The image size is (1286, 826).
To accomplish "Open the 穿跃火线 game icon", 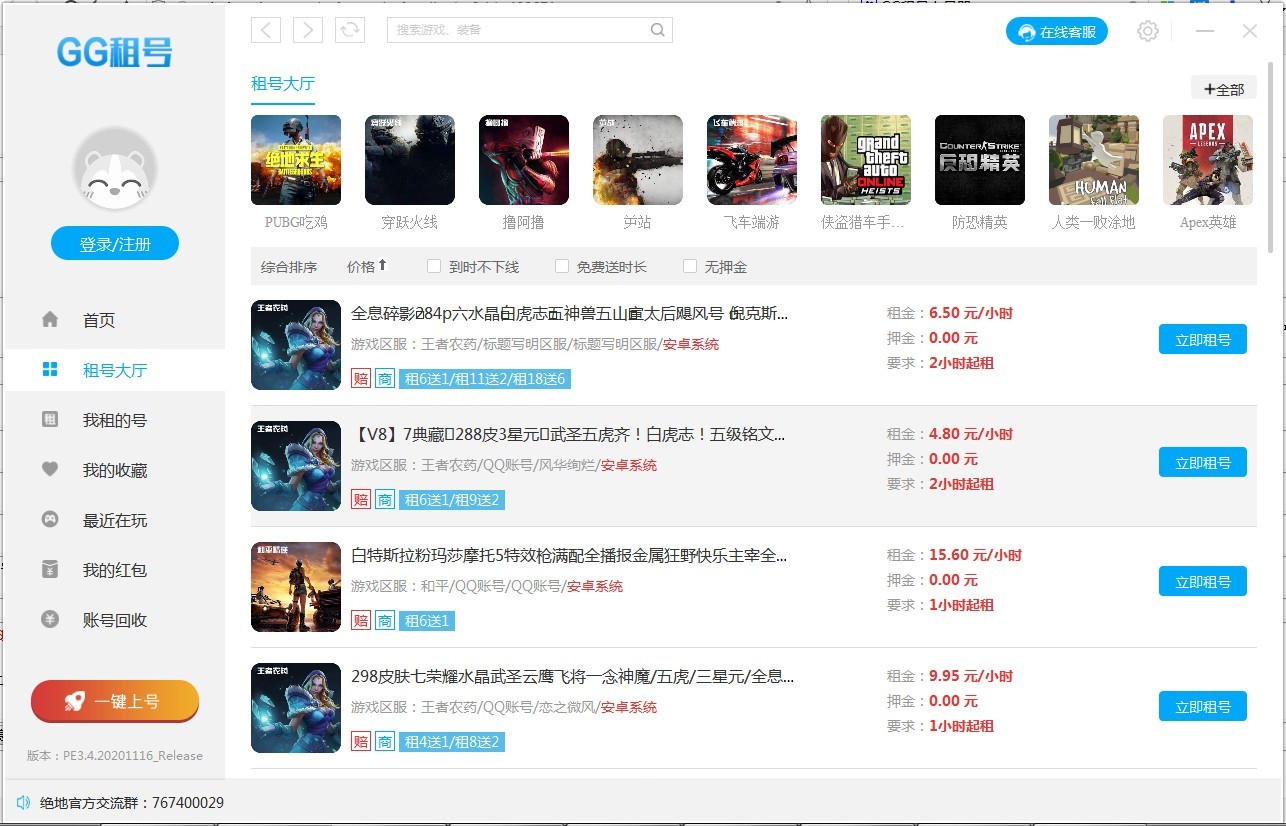I will (x=410, y=160).
